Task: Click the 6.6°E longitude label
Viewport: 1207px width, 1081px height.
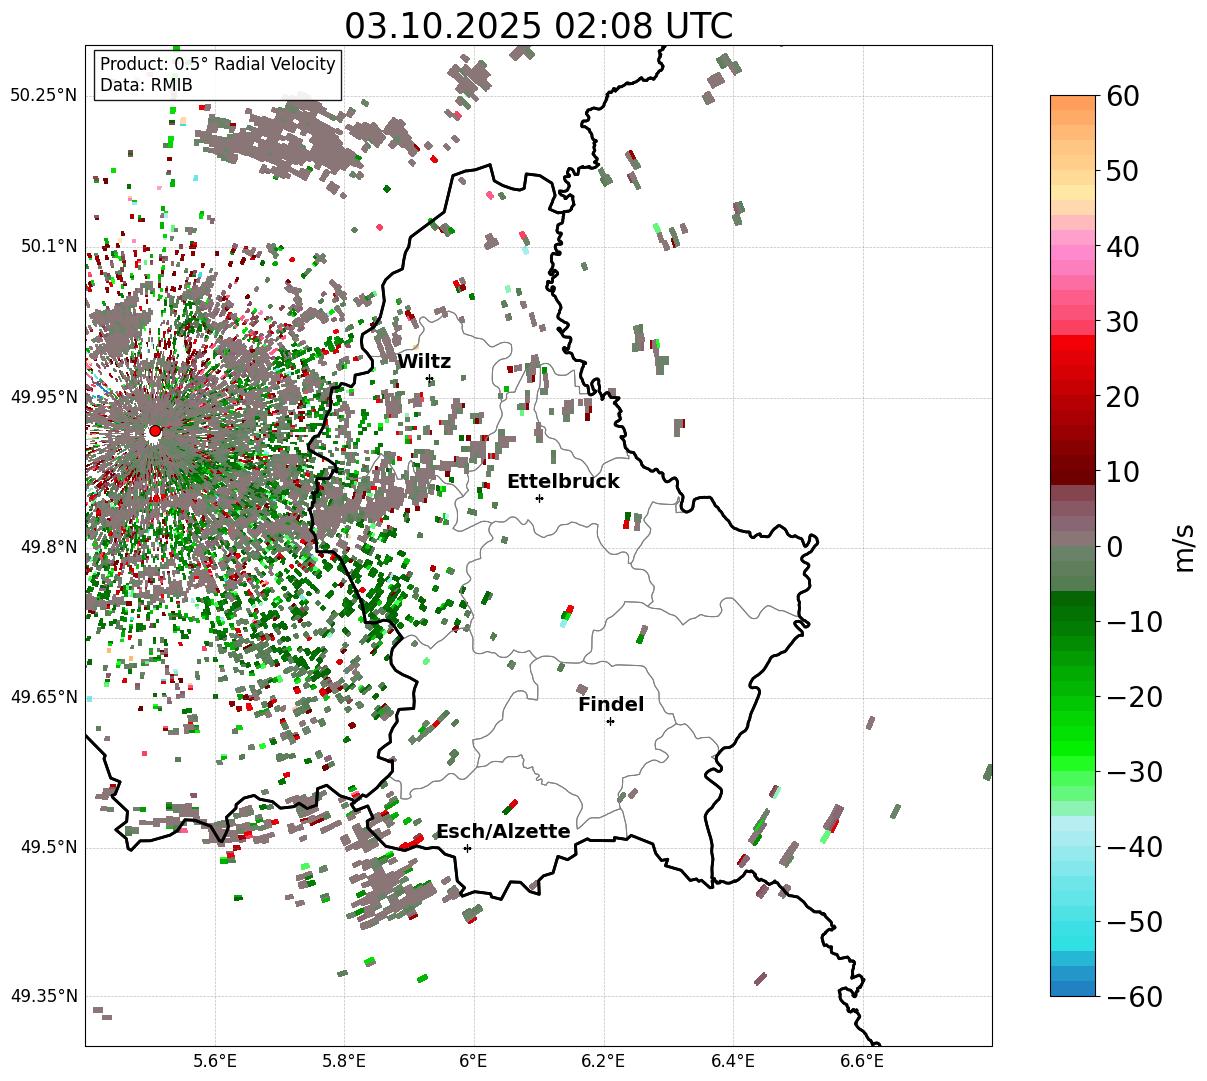Action: 862,1061
